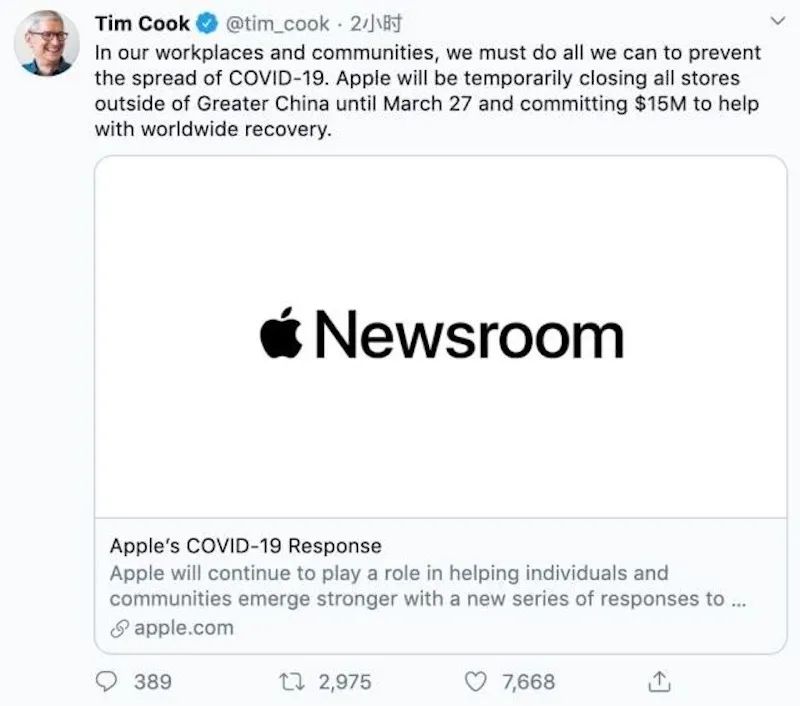Screen dimensions: 800x706
Task: Click the 389 replies count
Action: pos(152,682)
